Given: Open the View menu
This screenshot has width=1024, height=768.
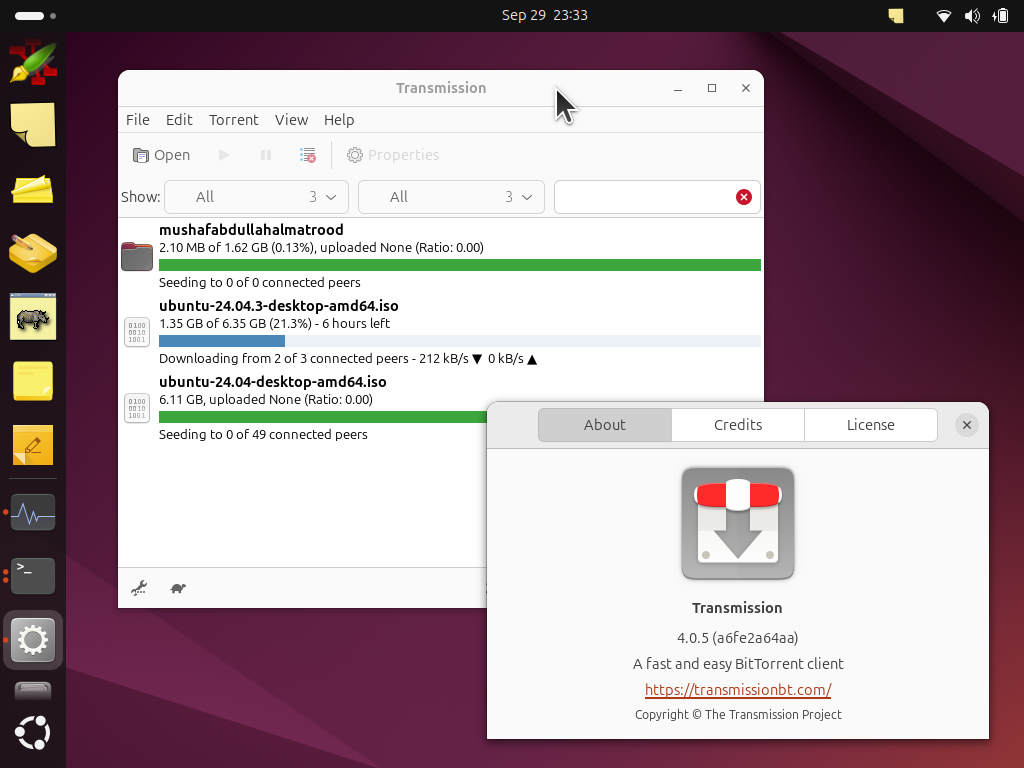Looking at the screenshot, I should 291,120.
